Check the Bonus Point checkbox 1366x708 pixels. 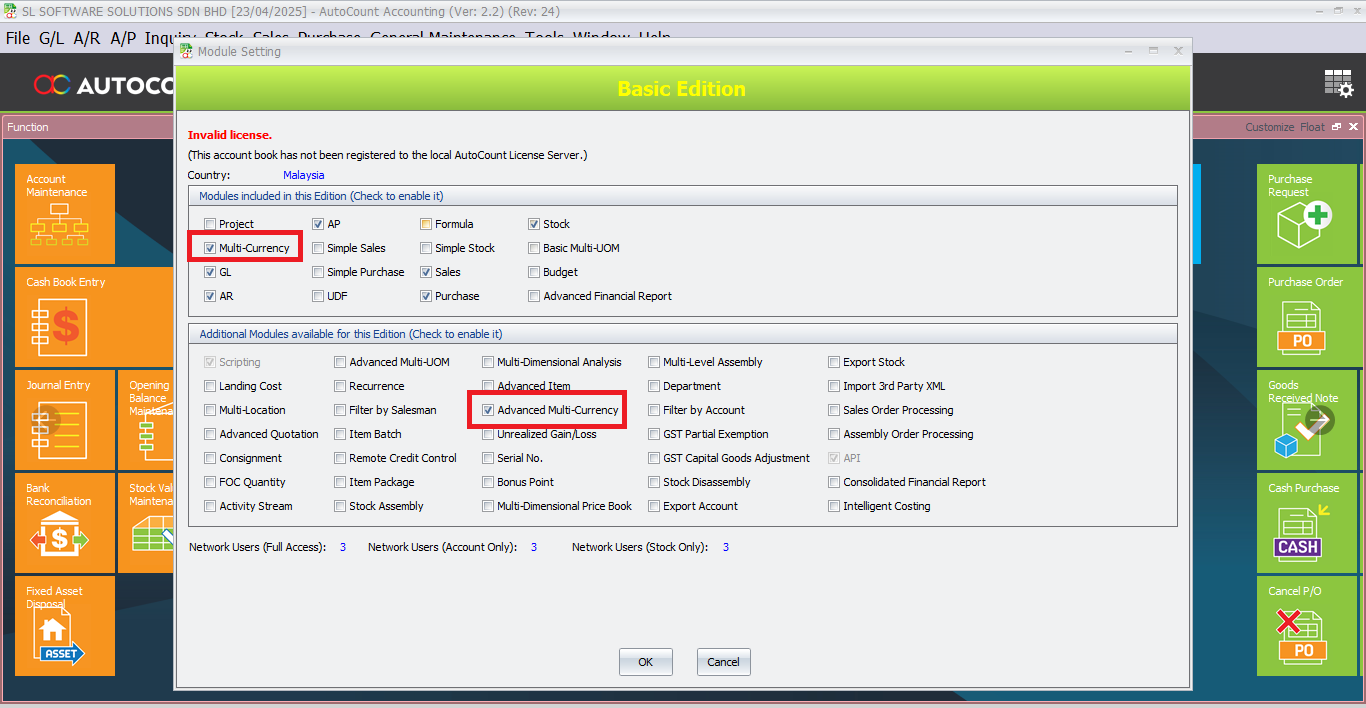pos(488,482)
